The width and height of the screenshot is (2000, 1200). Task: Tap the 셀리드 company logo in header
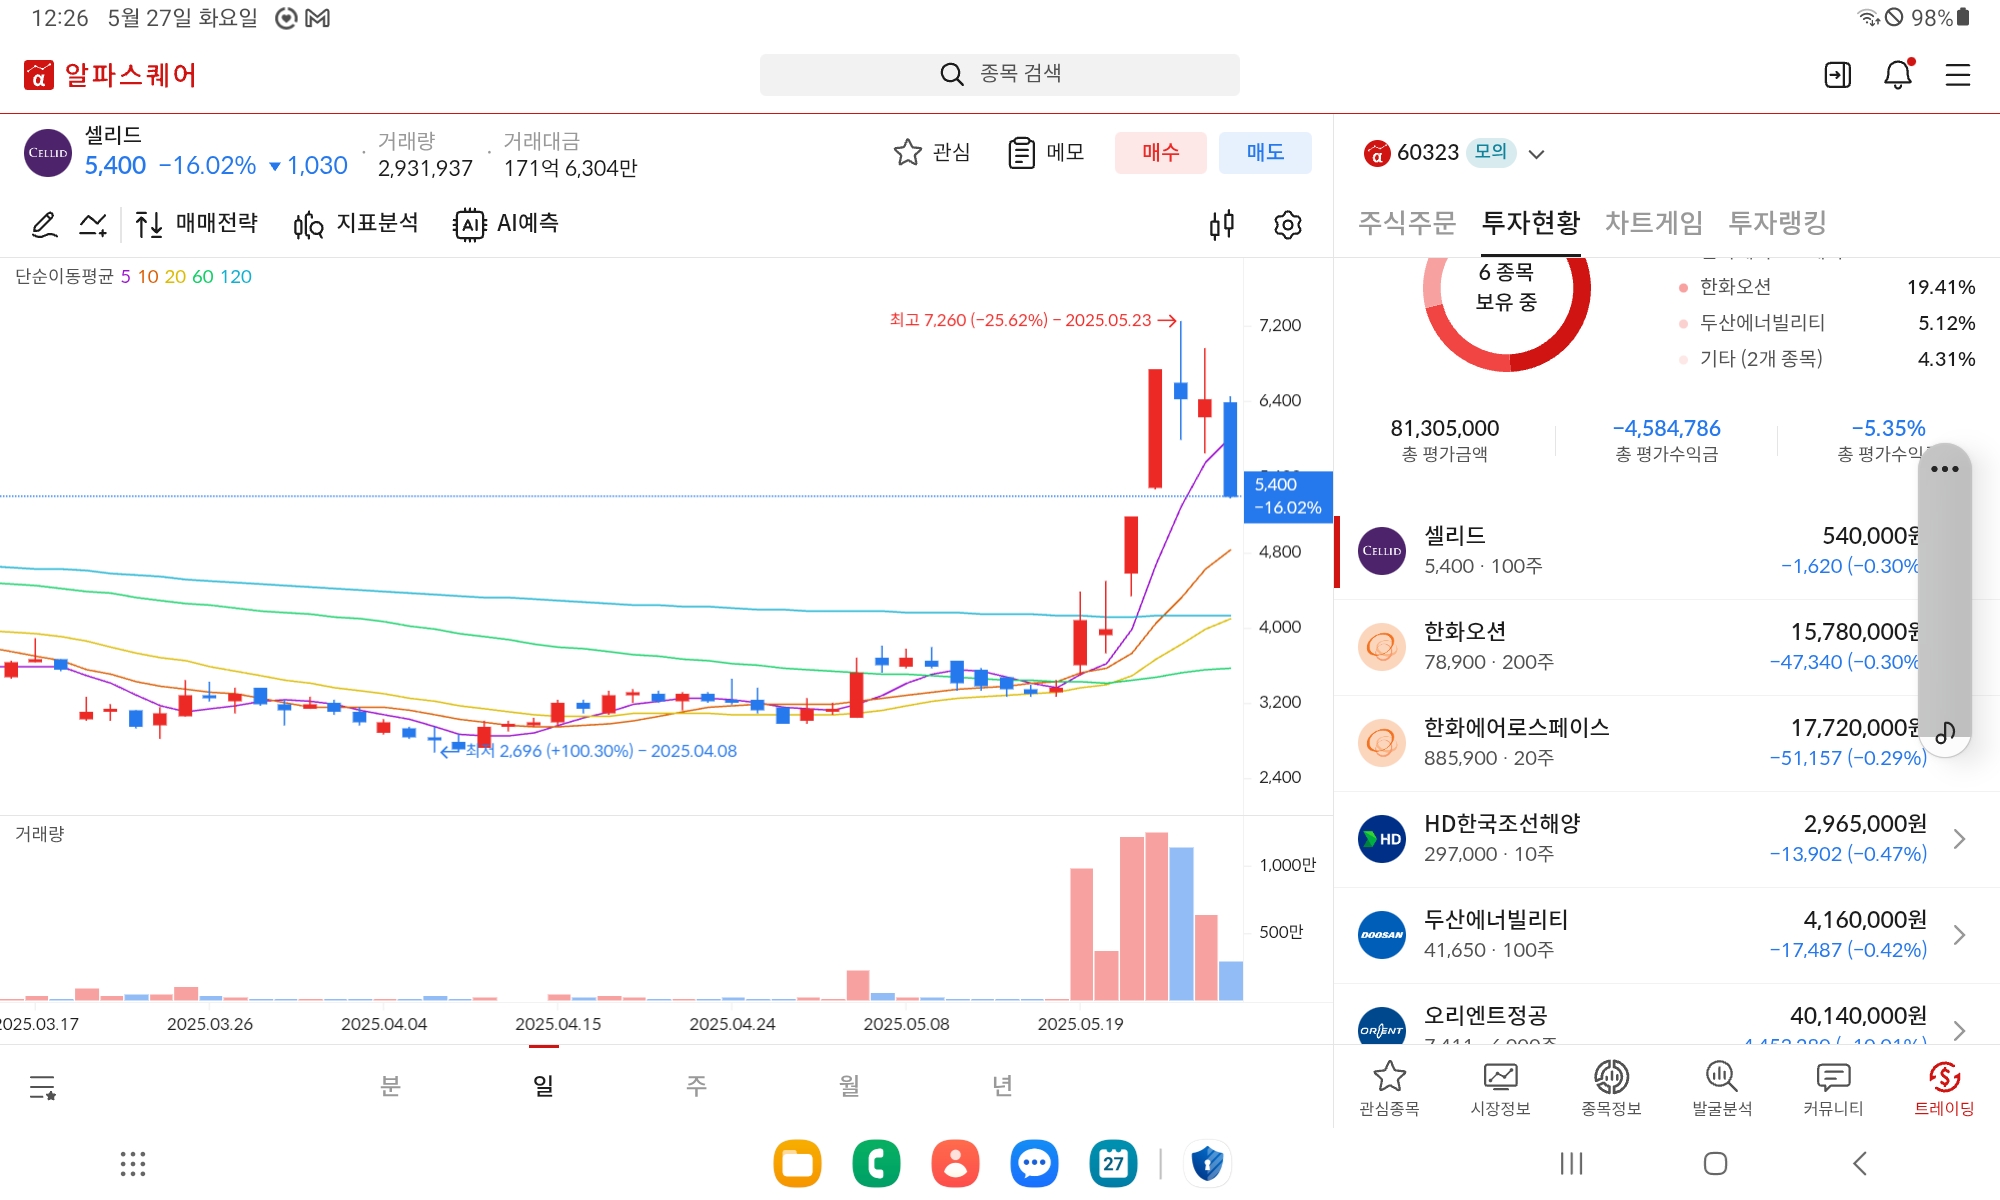tap(48, 153)
